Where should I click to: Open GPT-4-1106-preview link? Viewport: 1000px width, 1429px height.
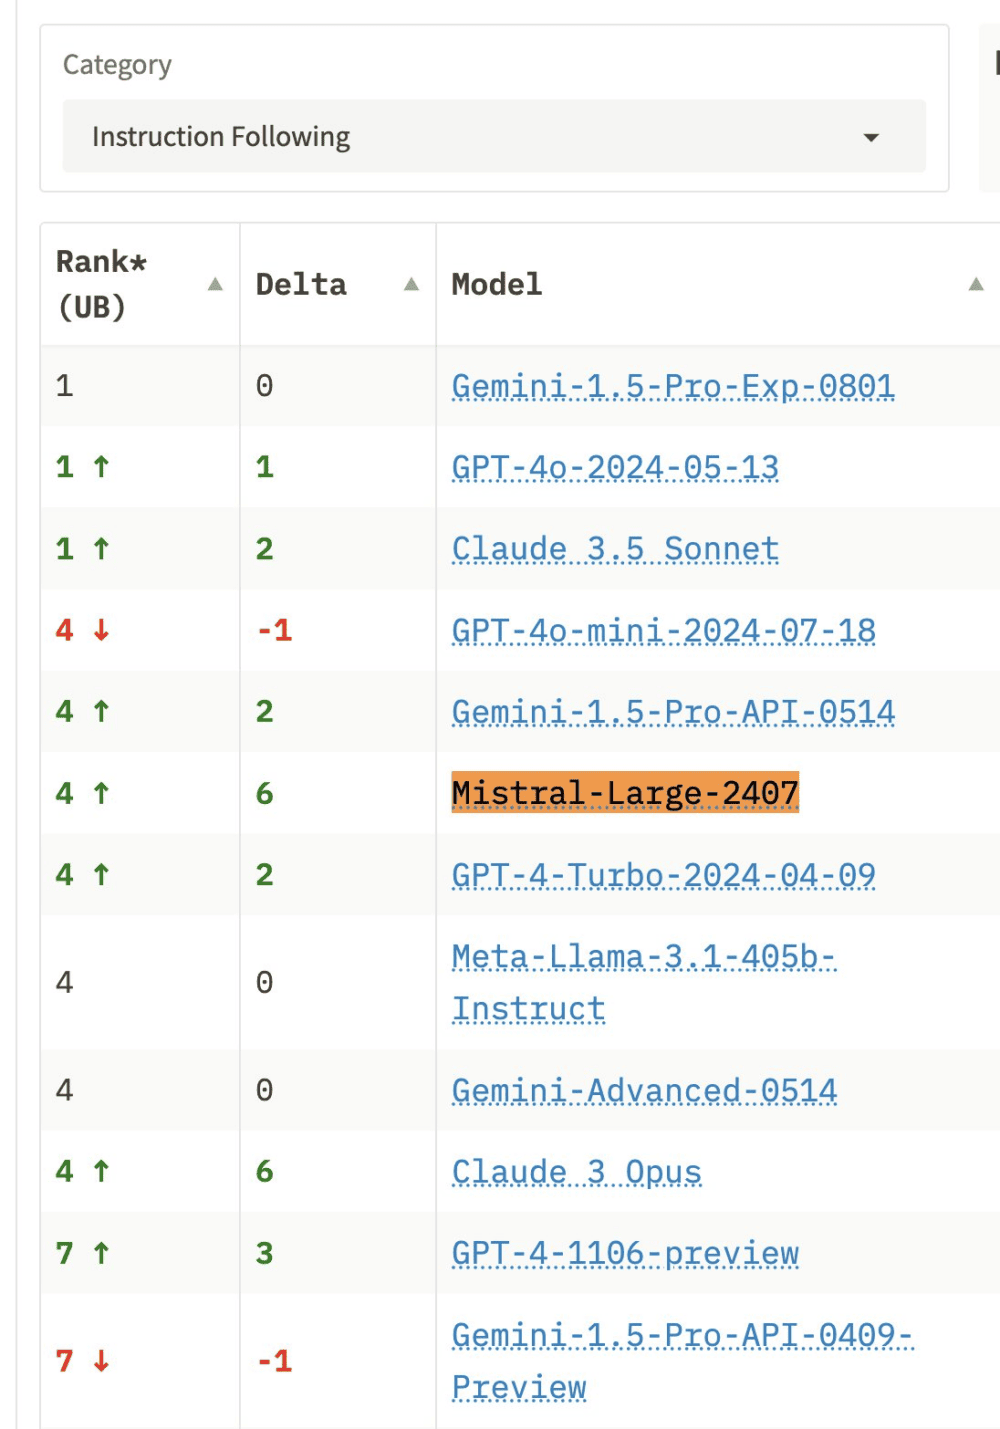pyautogui.click(x=625, y=1253)
